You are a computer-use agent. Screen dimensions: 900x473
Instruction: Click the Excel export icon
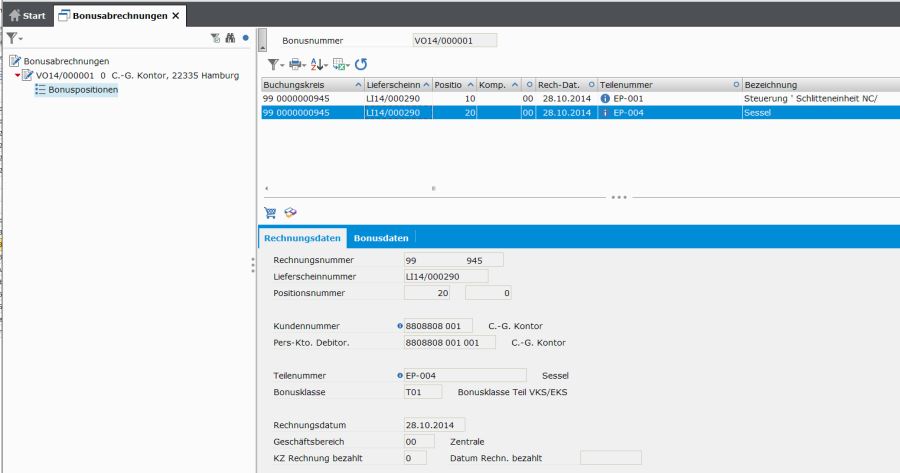tap(339, 64)
